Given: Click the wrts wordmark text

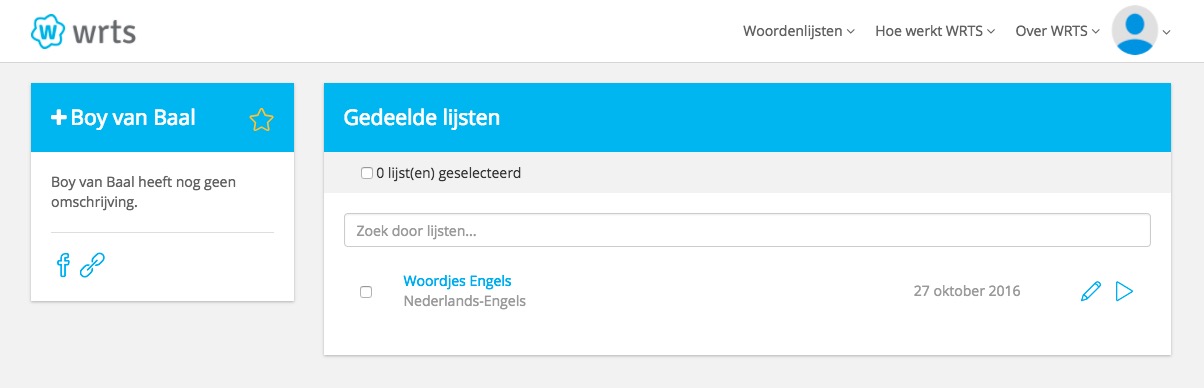Looking at the screenshot, I should pyautogui.click(x=104, y=32).
